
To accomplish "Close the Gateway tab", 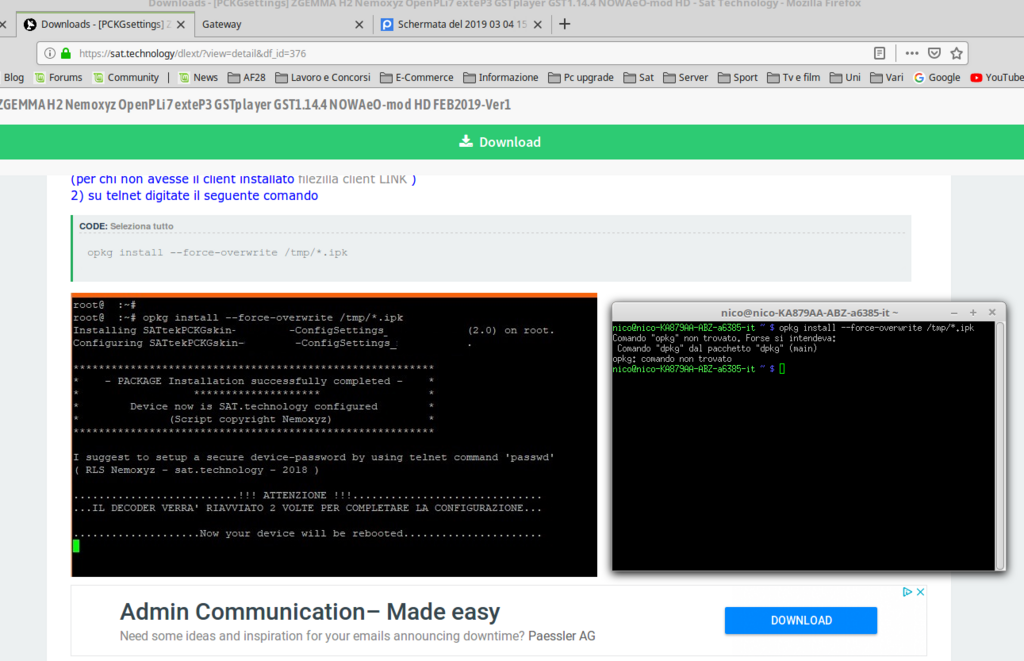I will [x=359, y=24].
